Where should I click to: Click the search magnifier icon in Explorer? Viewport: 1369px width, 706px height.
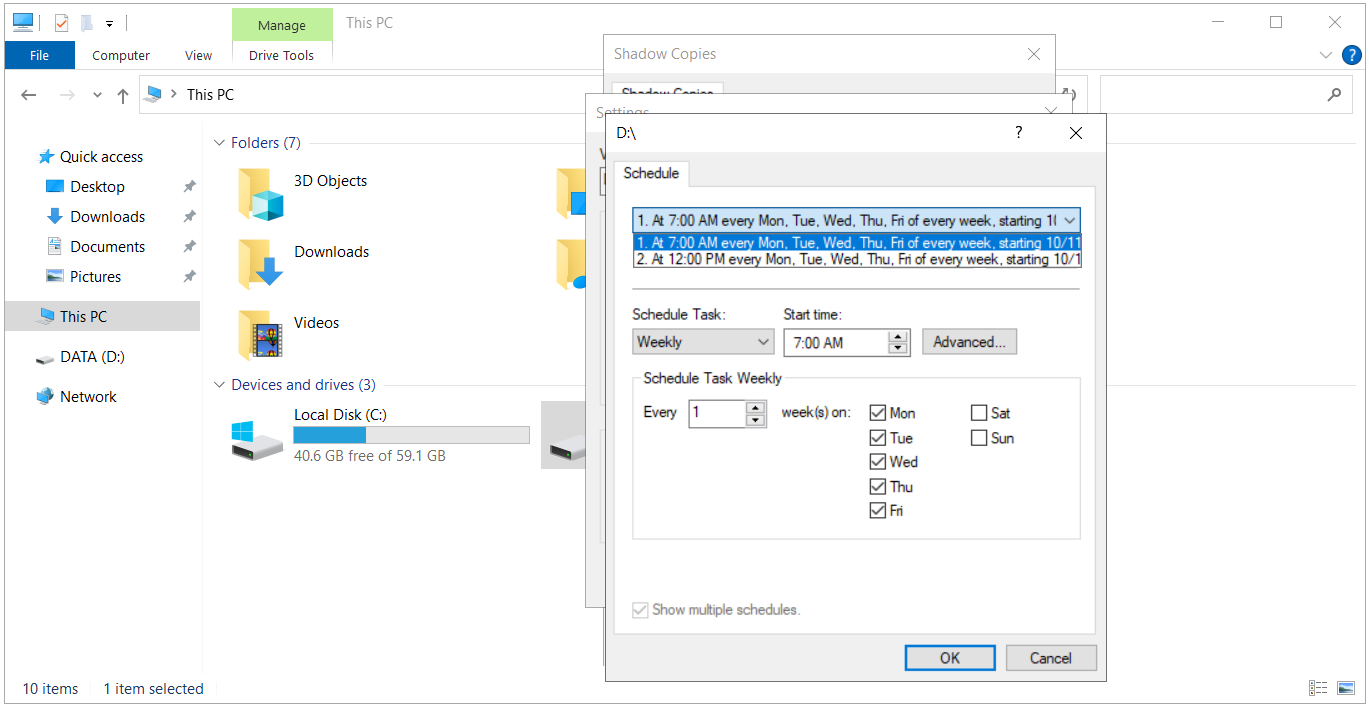[1334, 95]
